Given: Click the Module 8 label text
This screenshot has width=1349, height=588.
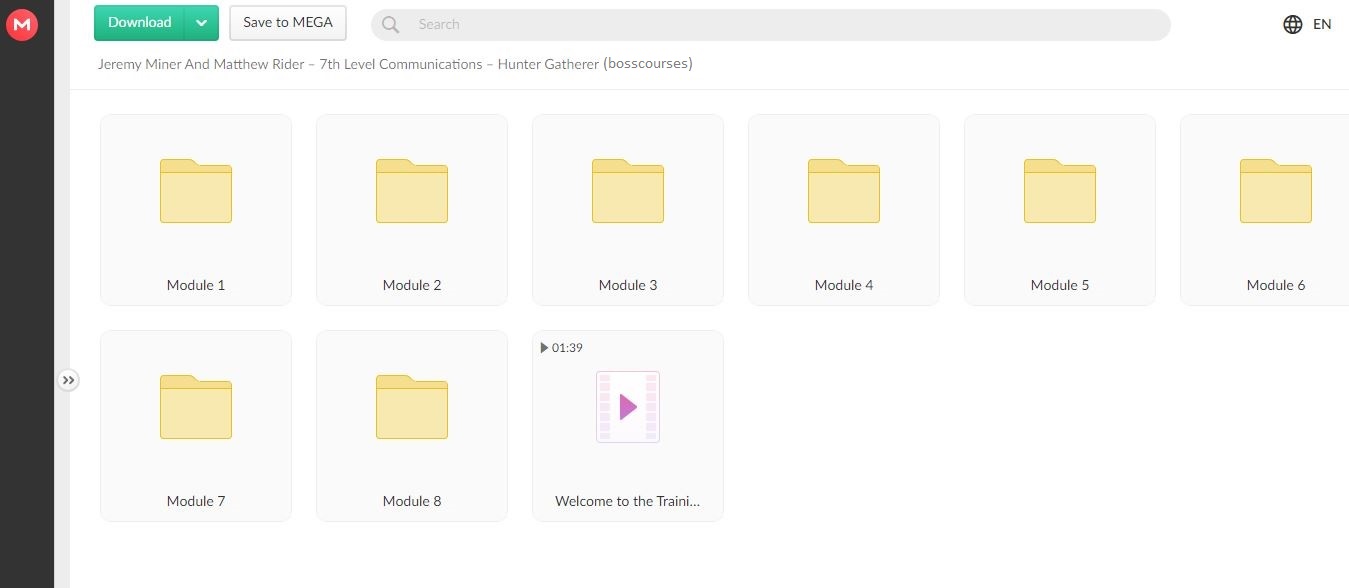Looking at the screenshot, I should coord(412,501).
